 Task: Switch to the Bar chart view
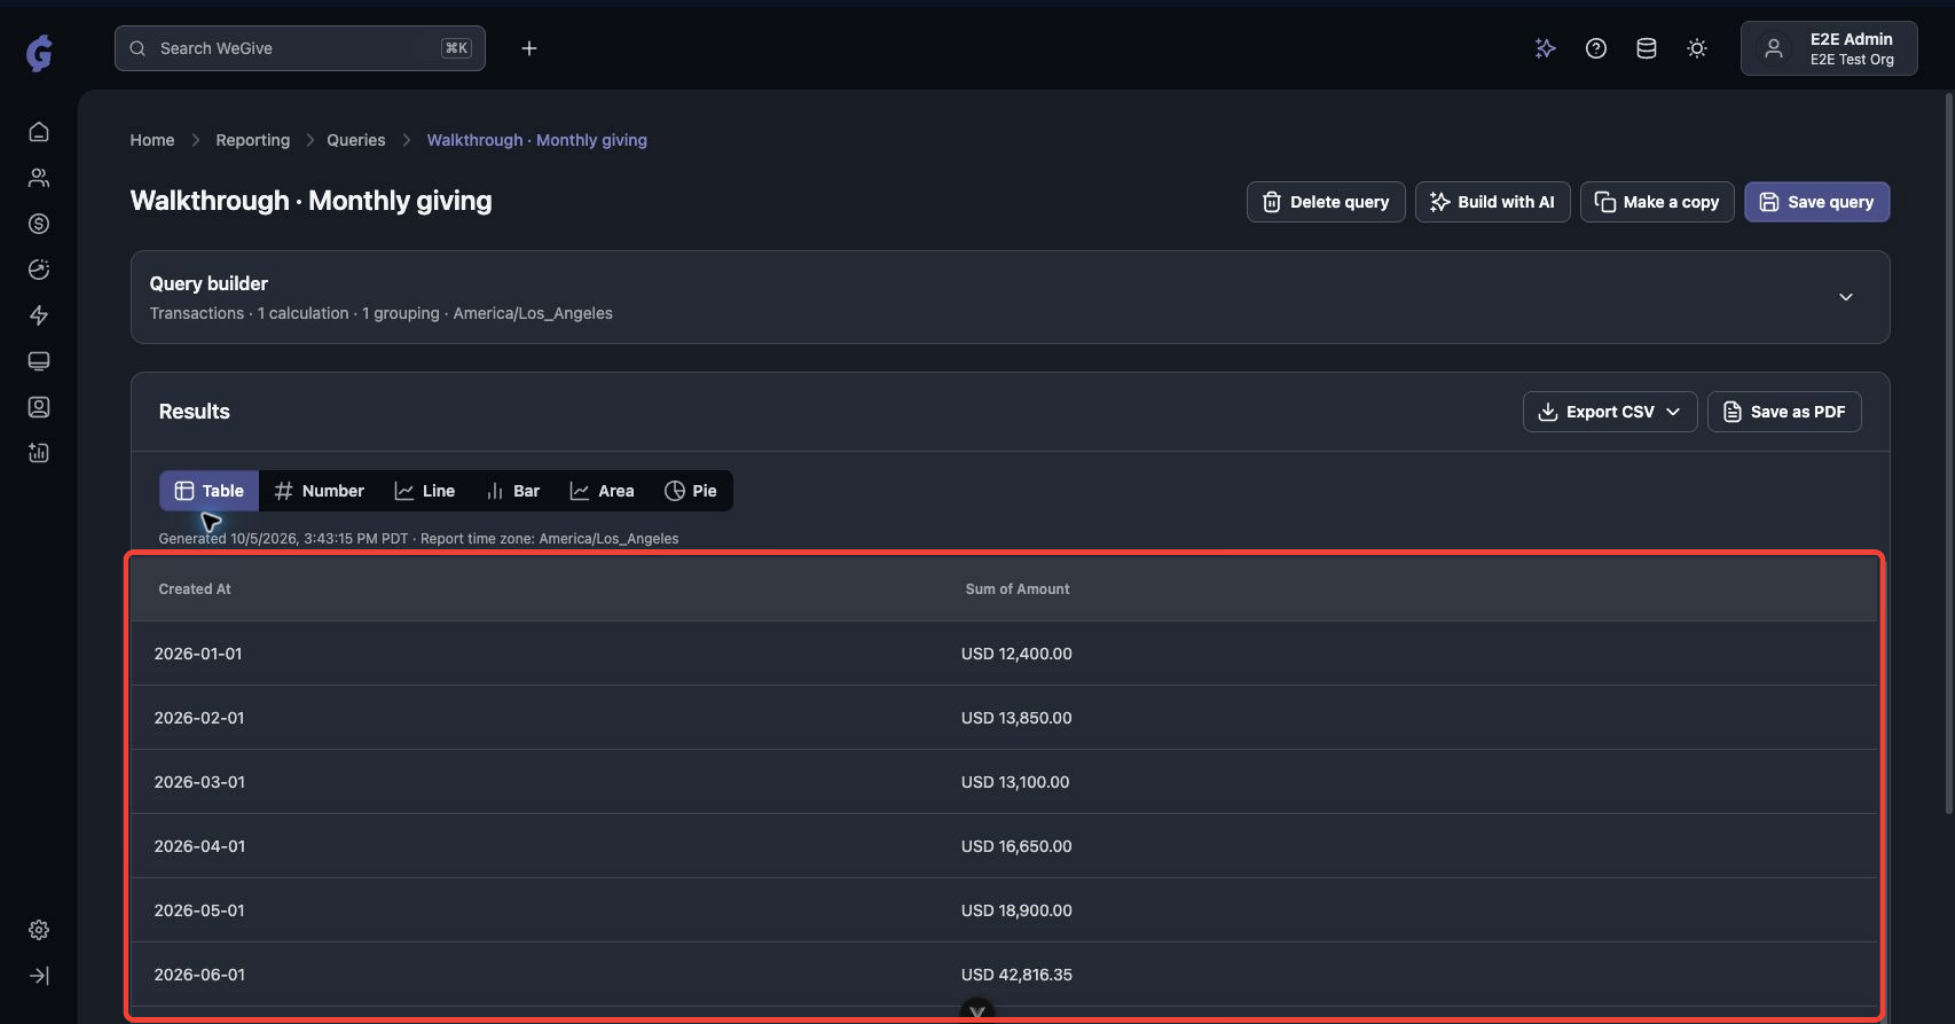[x=513, y=491]
